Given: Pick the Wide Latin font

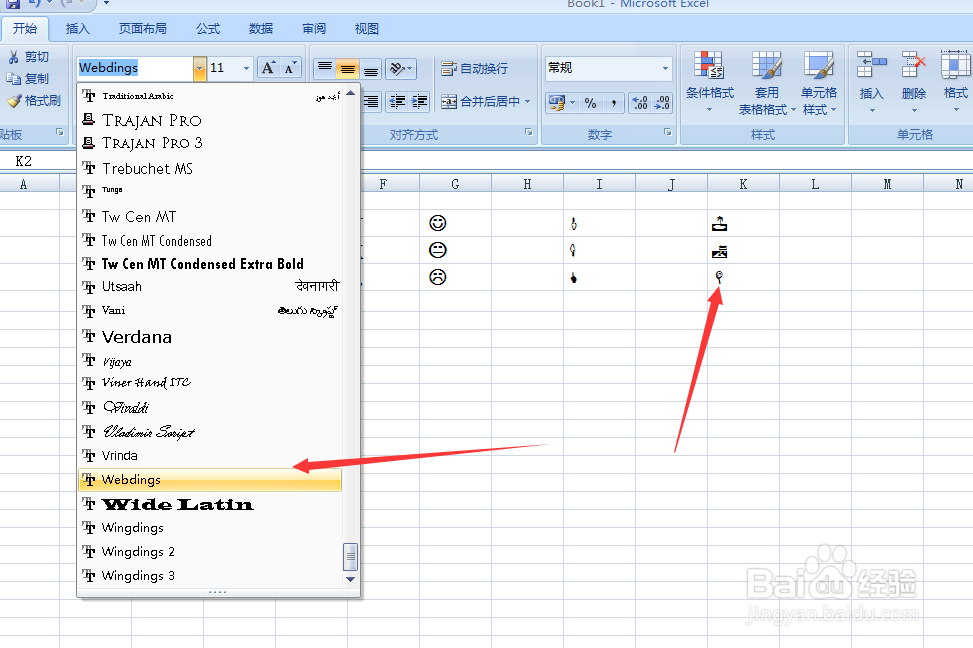Looking at the screenshot, I should coord(210,504).
